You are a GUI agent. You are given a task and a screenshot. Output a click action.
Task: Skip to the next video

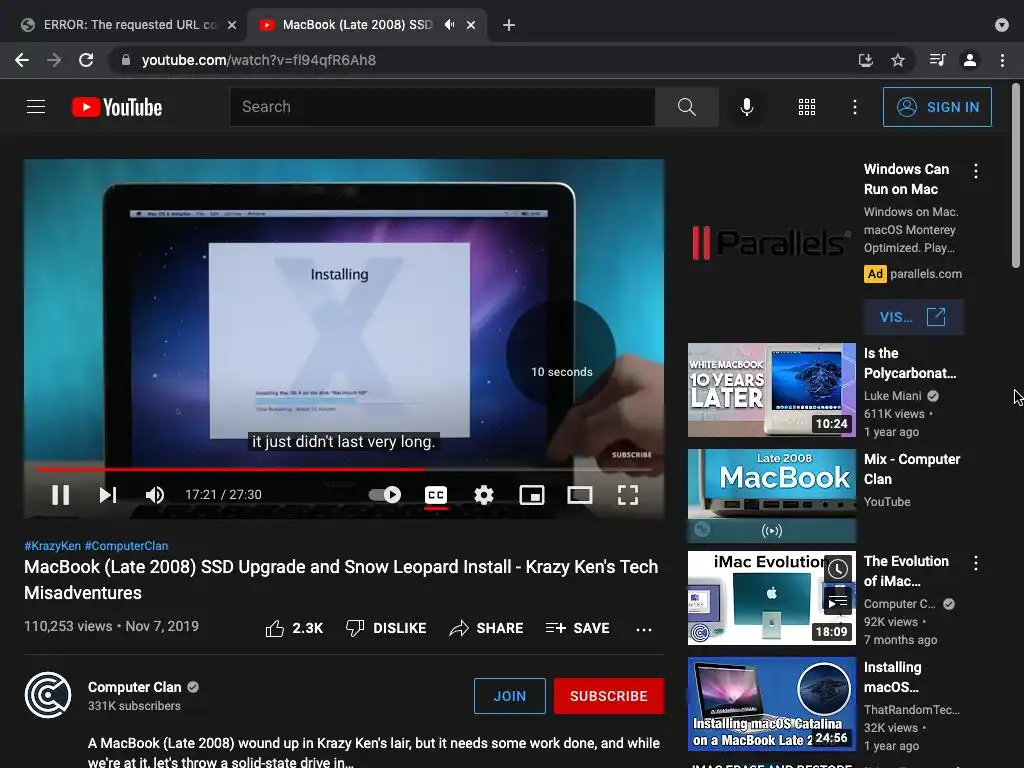pyautogui.click(x=108, y=495)
